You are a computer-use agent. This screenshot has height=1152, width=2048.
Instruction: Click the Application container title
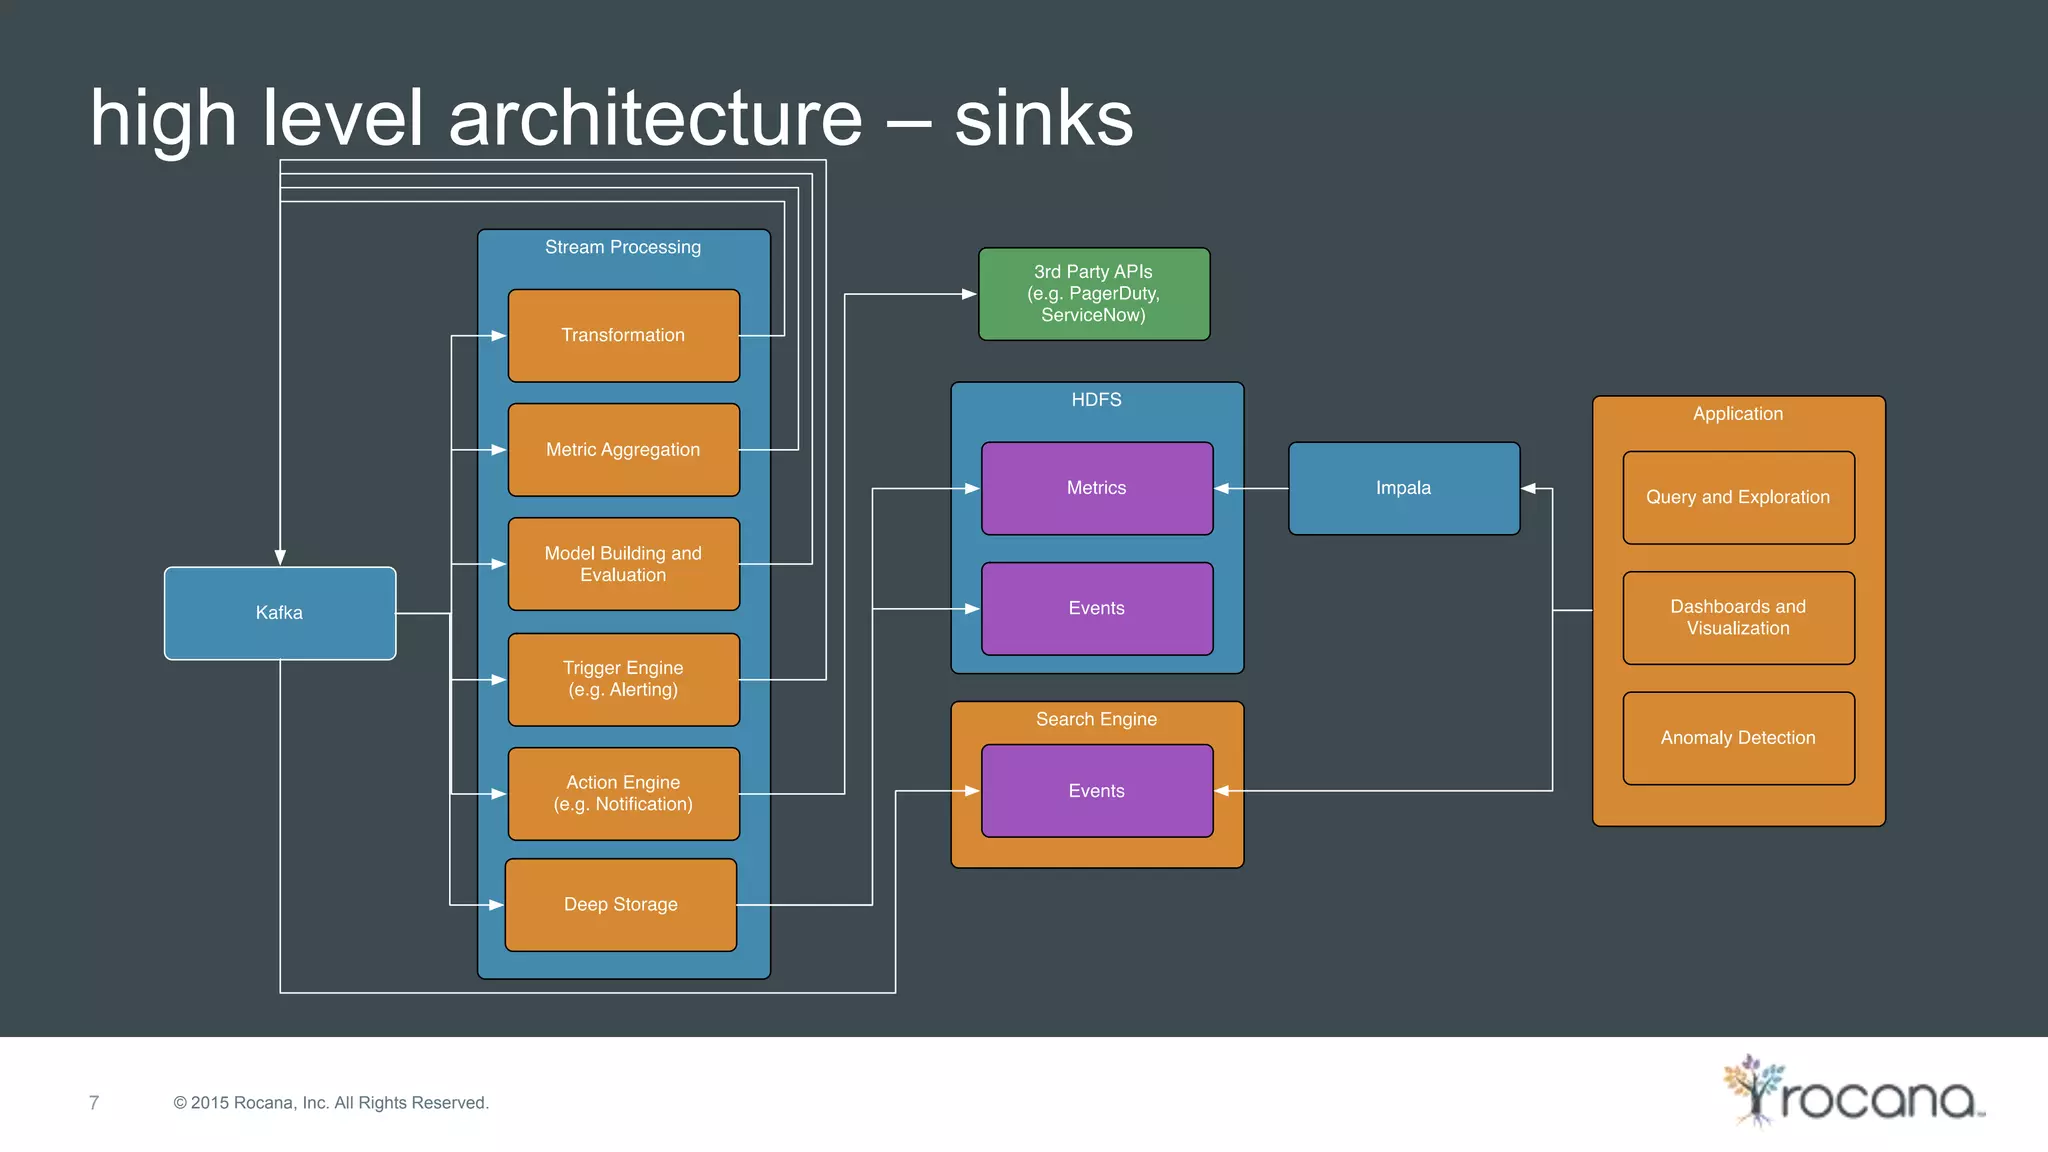[1738, 414]
